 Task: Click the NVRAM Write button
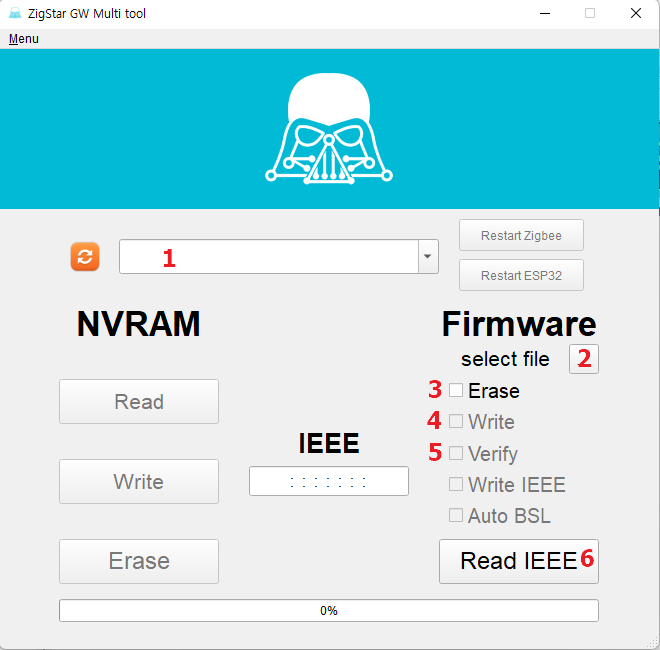[139, 481]
